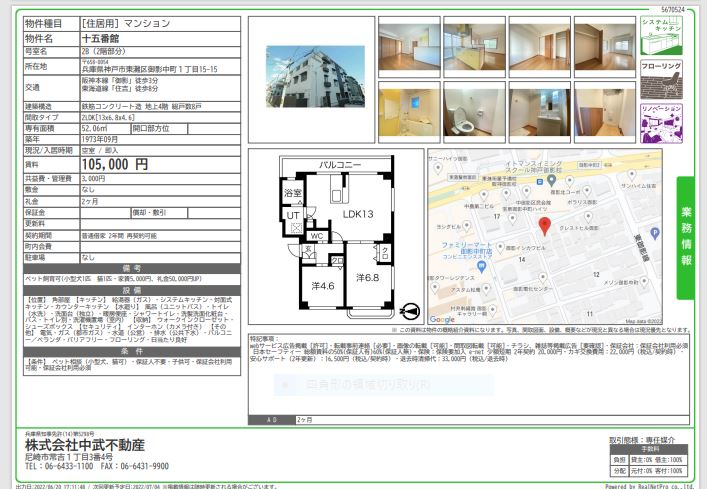Click the フローリング feature icon
This screenshot has height=489, width=707.
tap(661, 79)
